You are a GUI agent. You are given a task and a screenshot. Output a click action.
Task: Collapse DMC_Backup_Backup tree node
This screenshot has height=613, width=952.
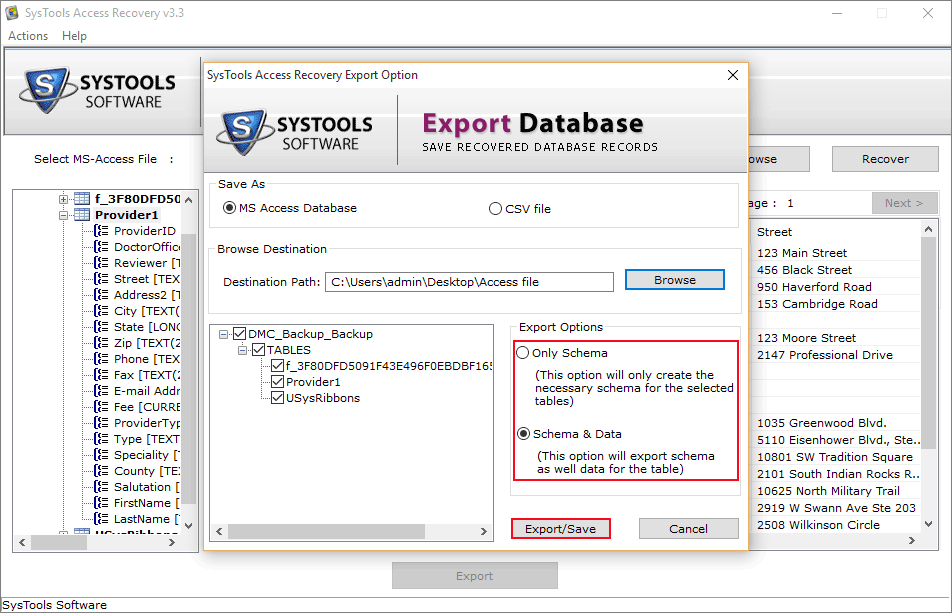pos(223,334)
